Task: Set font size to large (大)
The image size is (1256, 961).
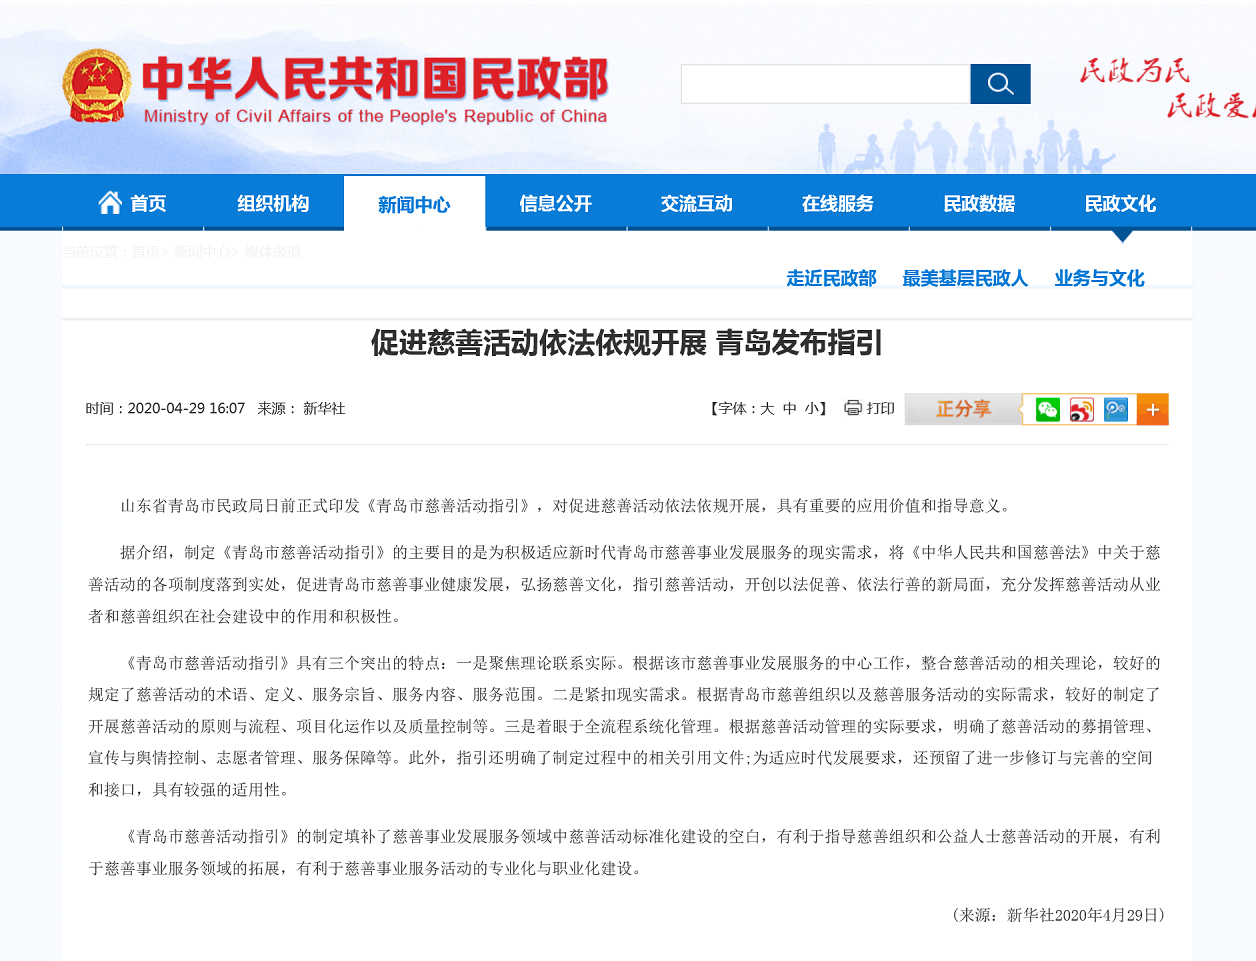Action: [x=767, y=408]
